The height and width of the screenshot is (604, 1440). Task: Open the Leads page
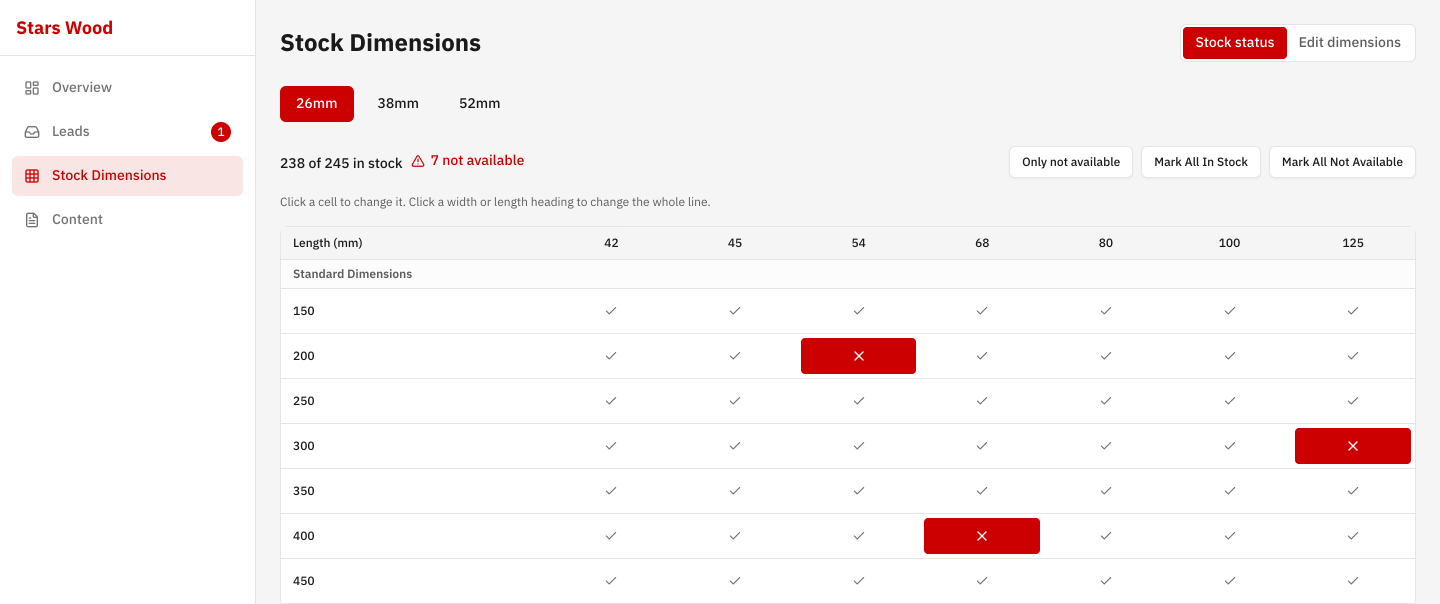click(x=127, y=132)
